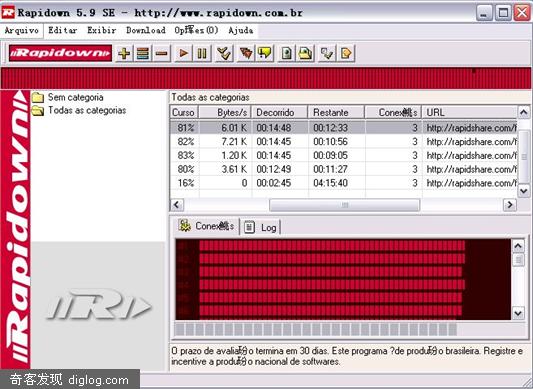Click the 04:15:40 remaining time cell
The width and height of the screenshot is (533, 389).
tap(330, 183)
